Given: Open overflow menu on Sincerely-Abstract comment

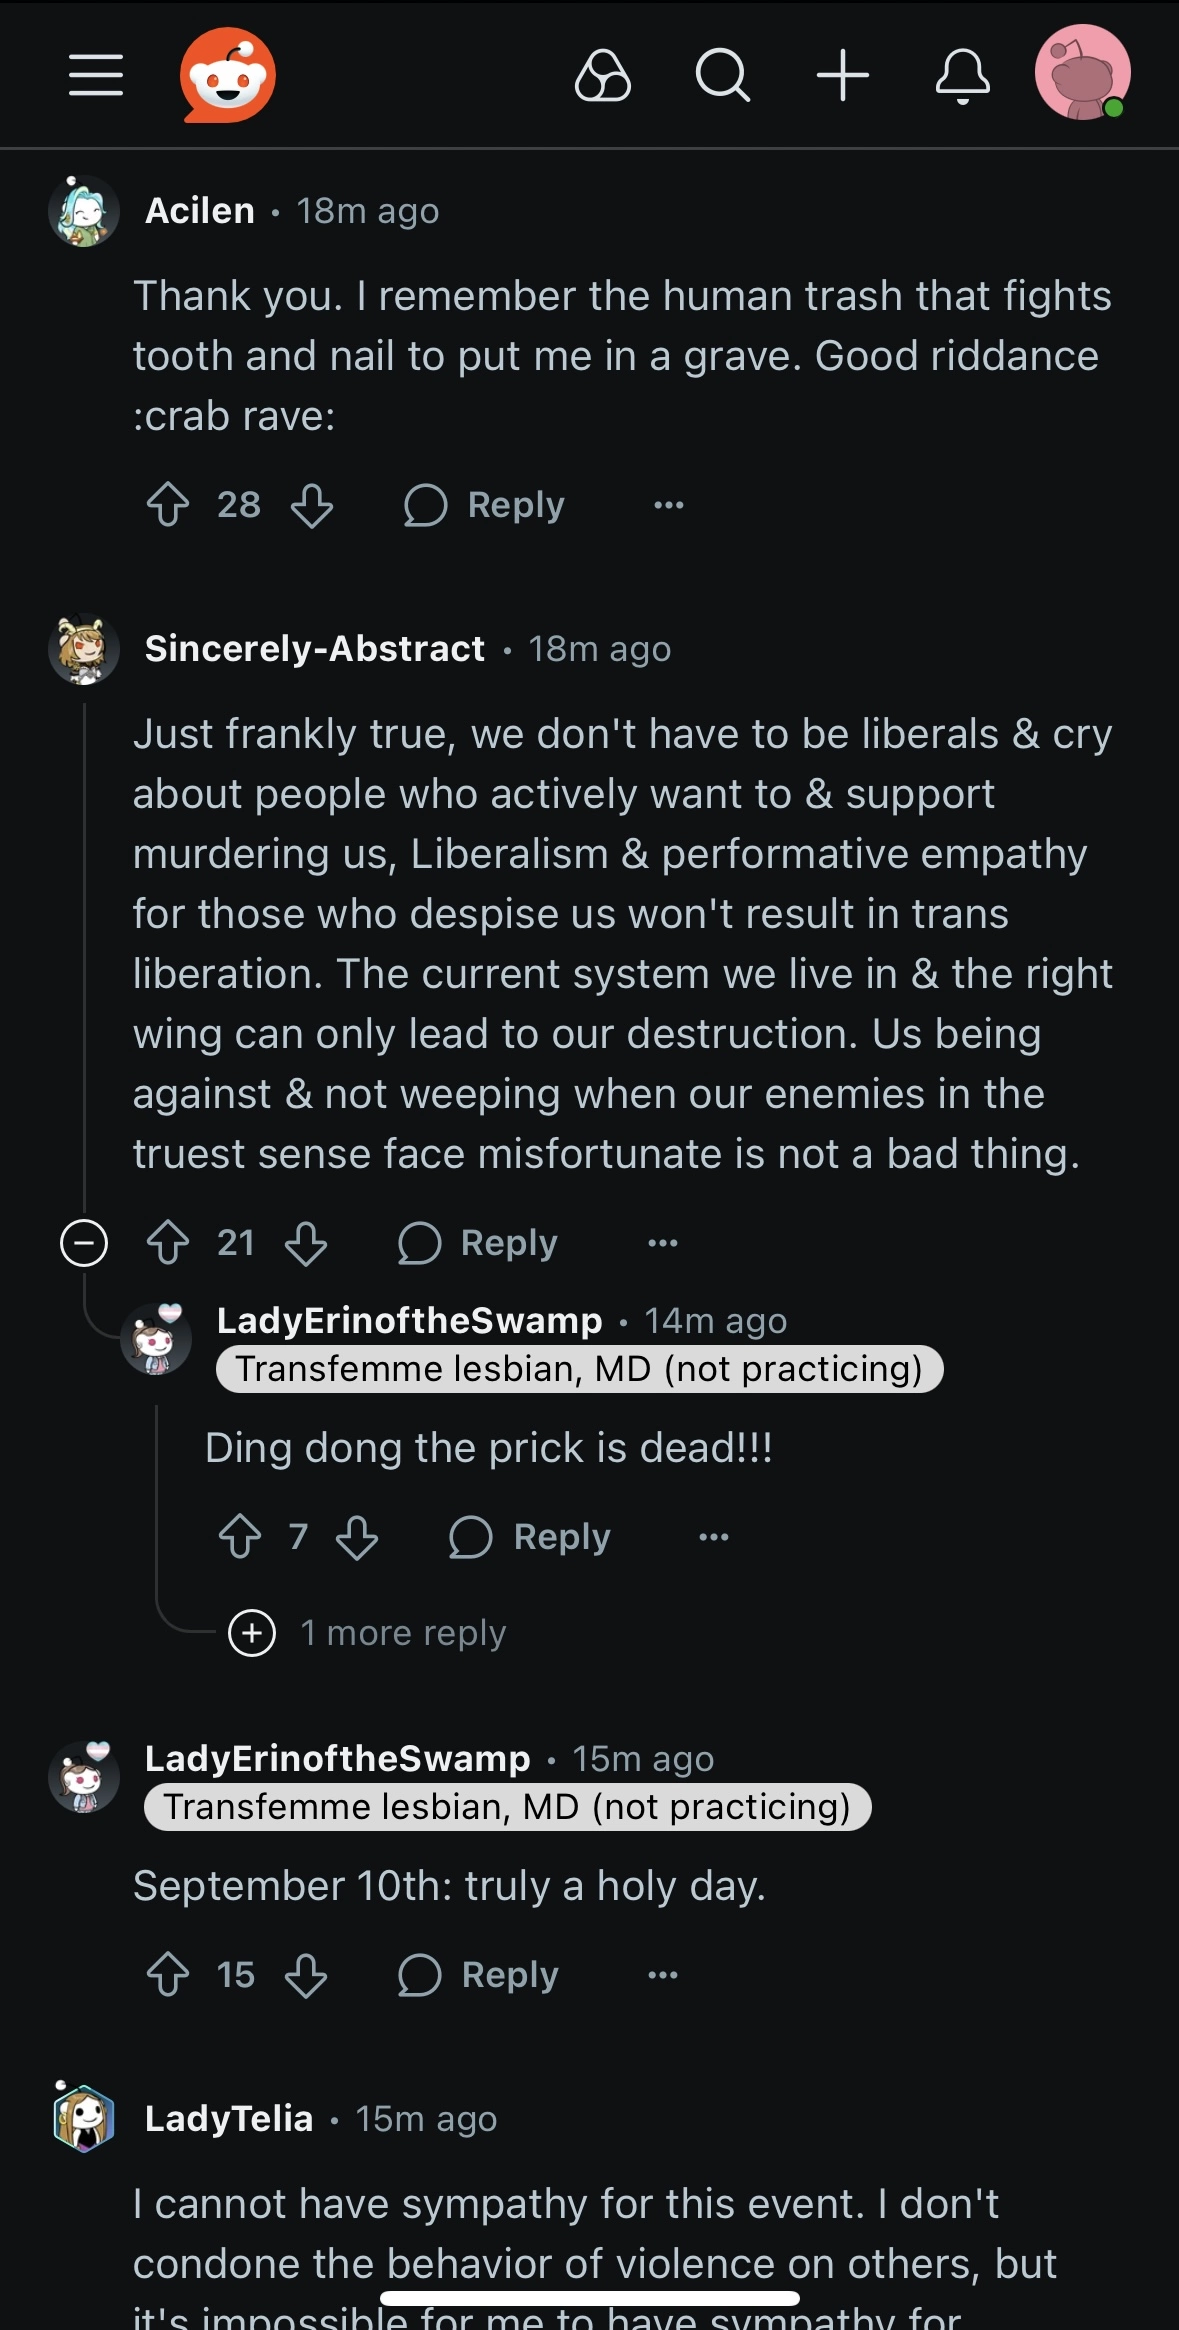Looking at the screenshot, I should 662,1243.
